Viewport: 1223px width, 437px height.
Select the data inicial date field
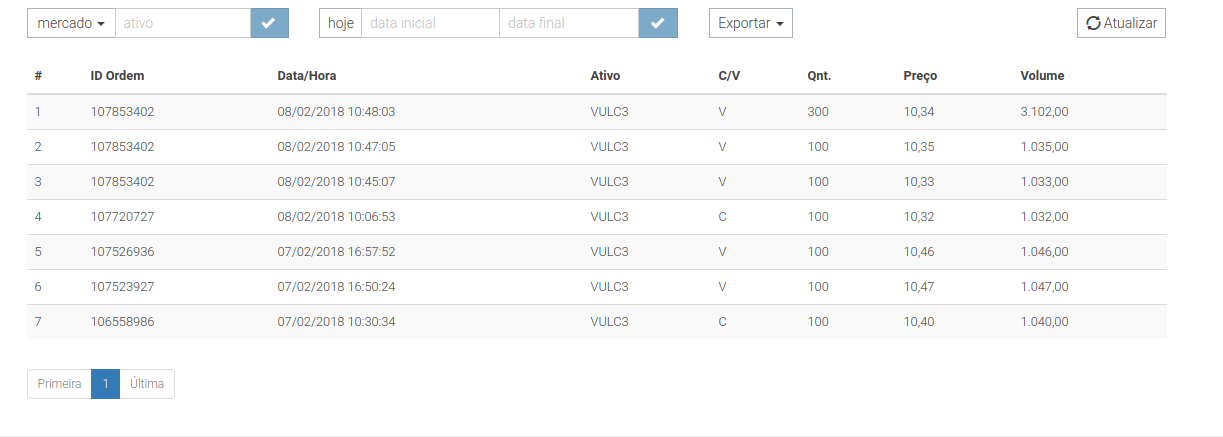(x=430, y=23)
